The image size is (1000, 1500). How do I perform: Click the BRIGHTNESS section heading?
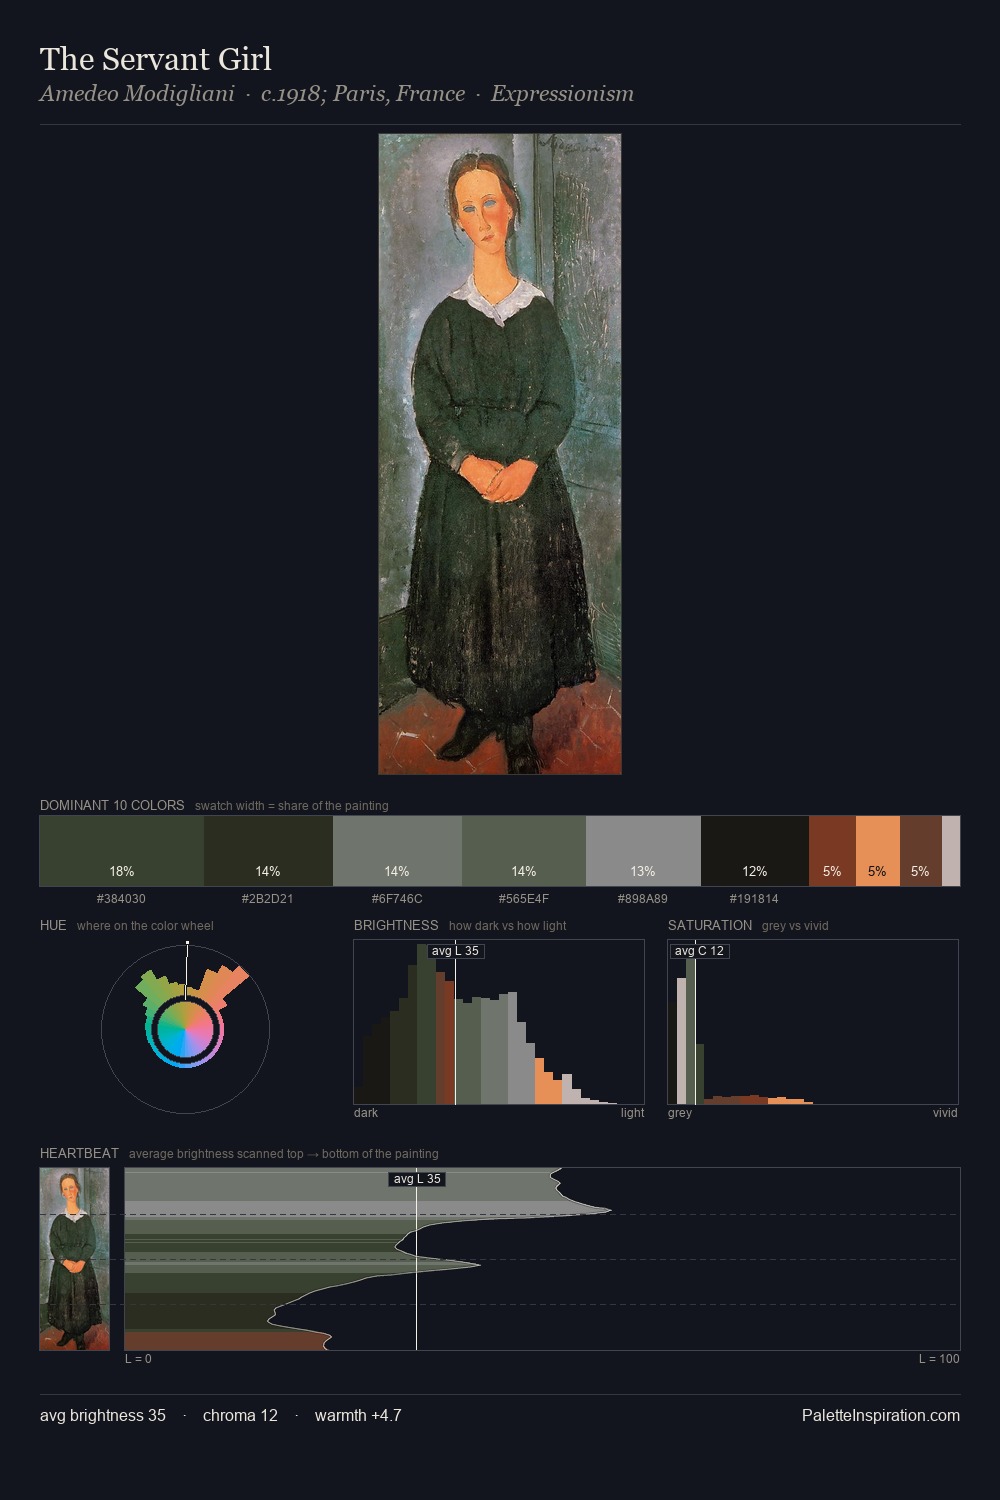pyautogui.click(x=396, y=925)
